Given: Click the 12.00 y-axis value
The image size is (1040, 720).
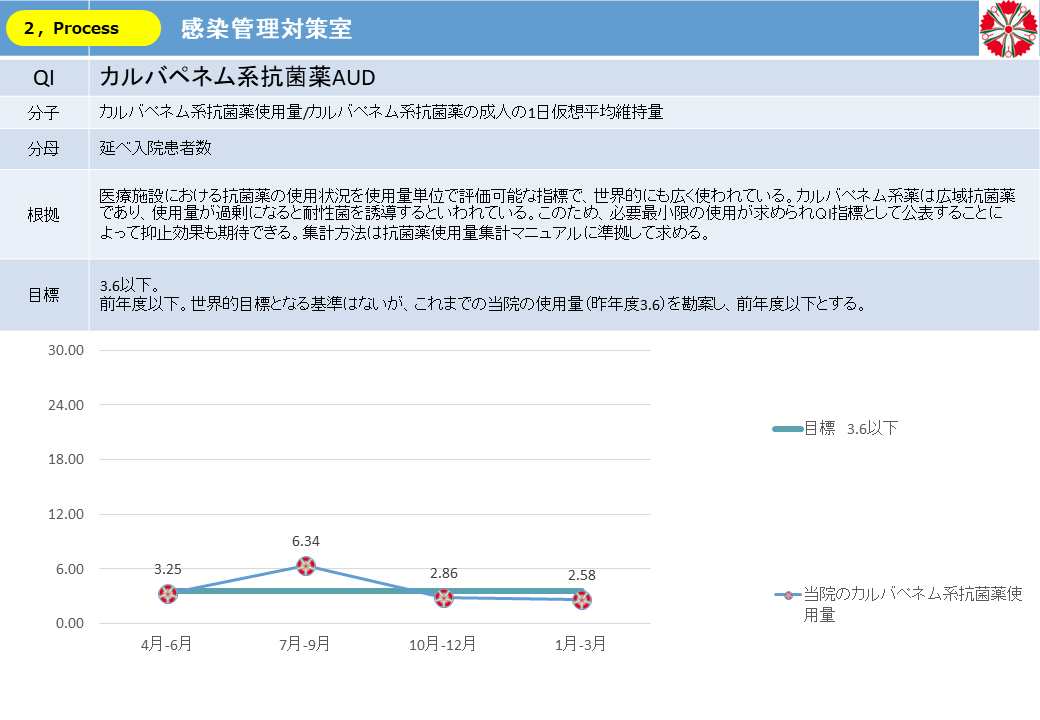Looking at the screenshot, I should point(66,514).
